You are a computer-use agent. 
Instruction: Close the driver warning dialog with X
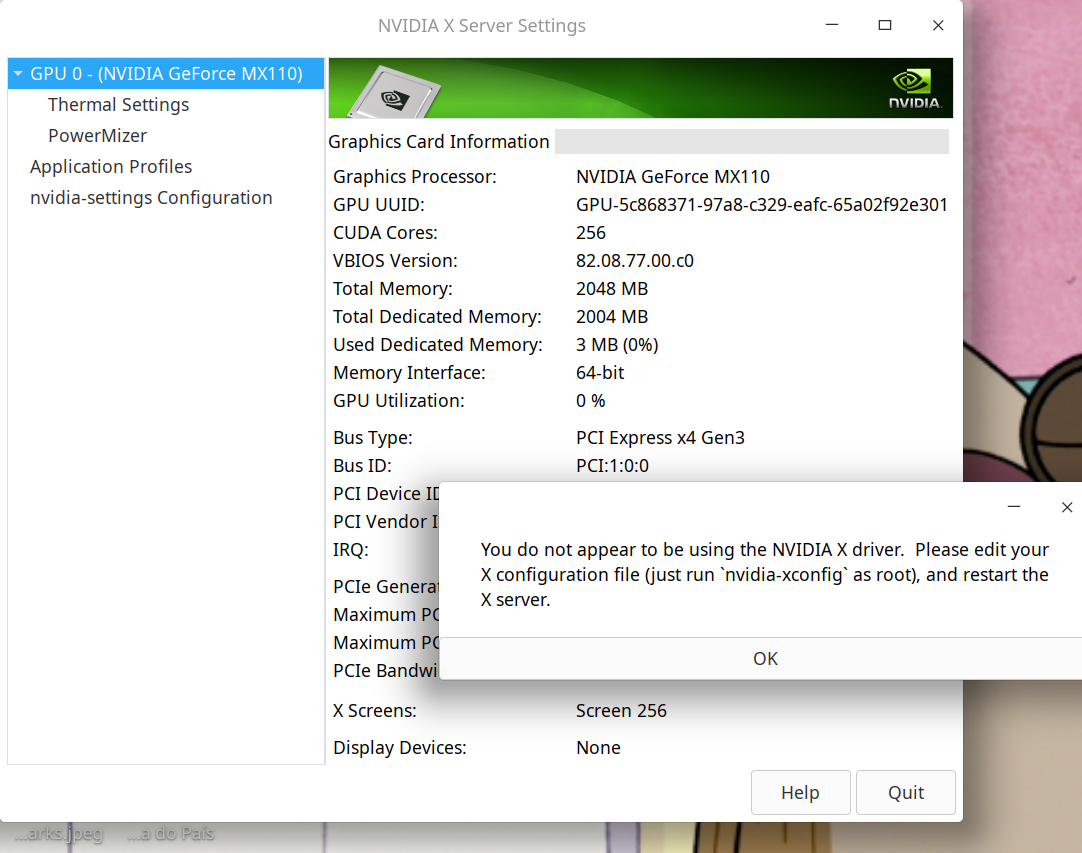[x=1067, y=507]
